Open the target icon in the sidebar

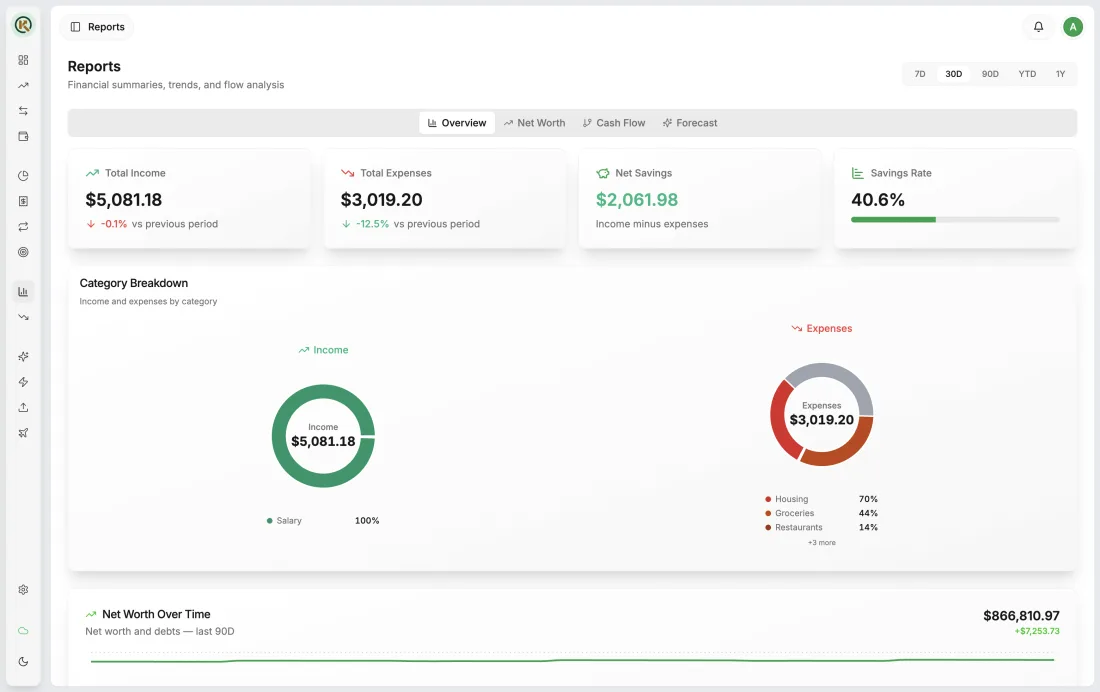23,252
